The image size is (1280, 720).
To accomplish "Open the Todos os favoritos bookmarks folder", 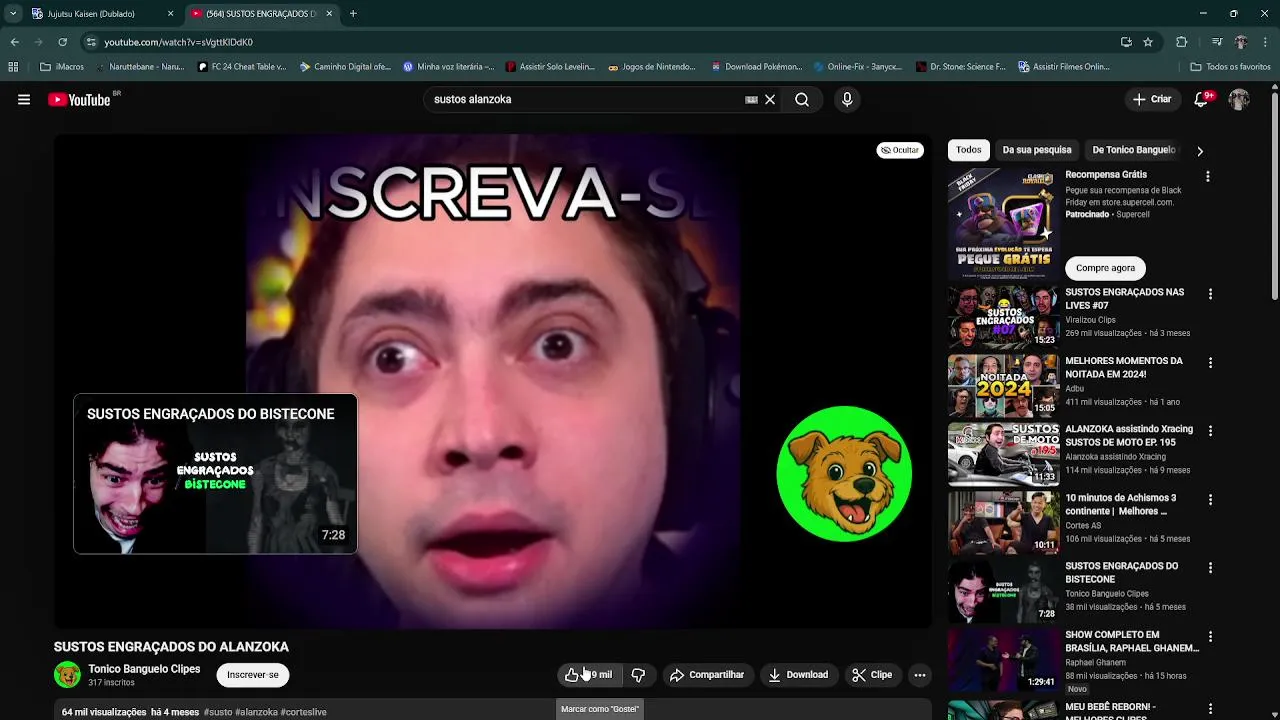I will [x=1231, y=67].
